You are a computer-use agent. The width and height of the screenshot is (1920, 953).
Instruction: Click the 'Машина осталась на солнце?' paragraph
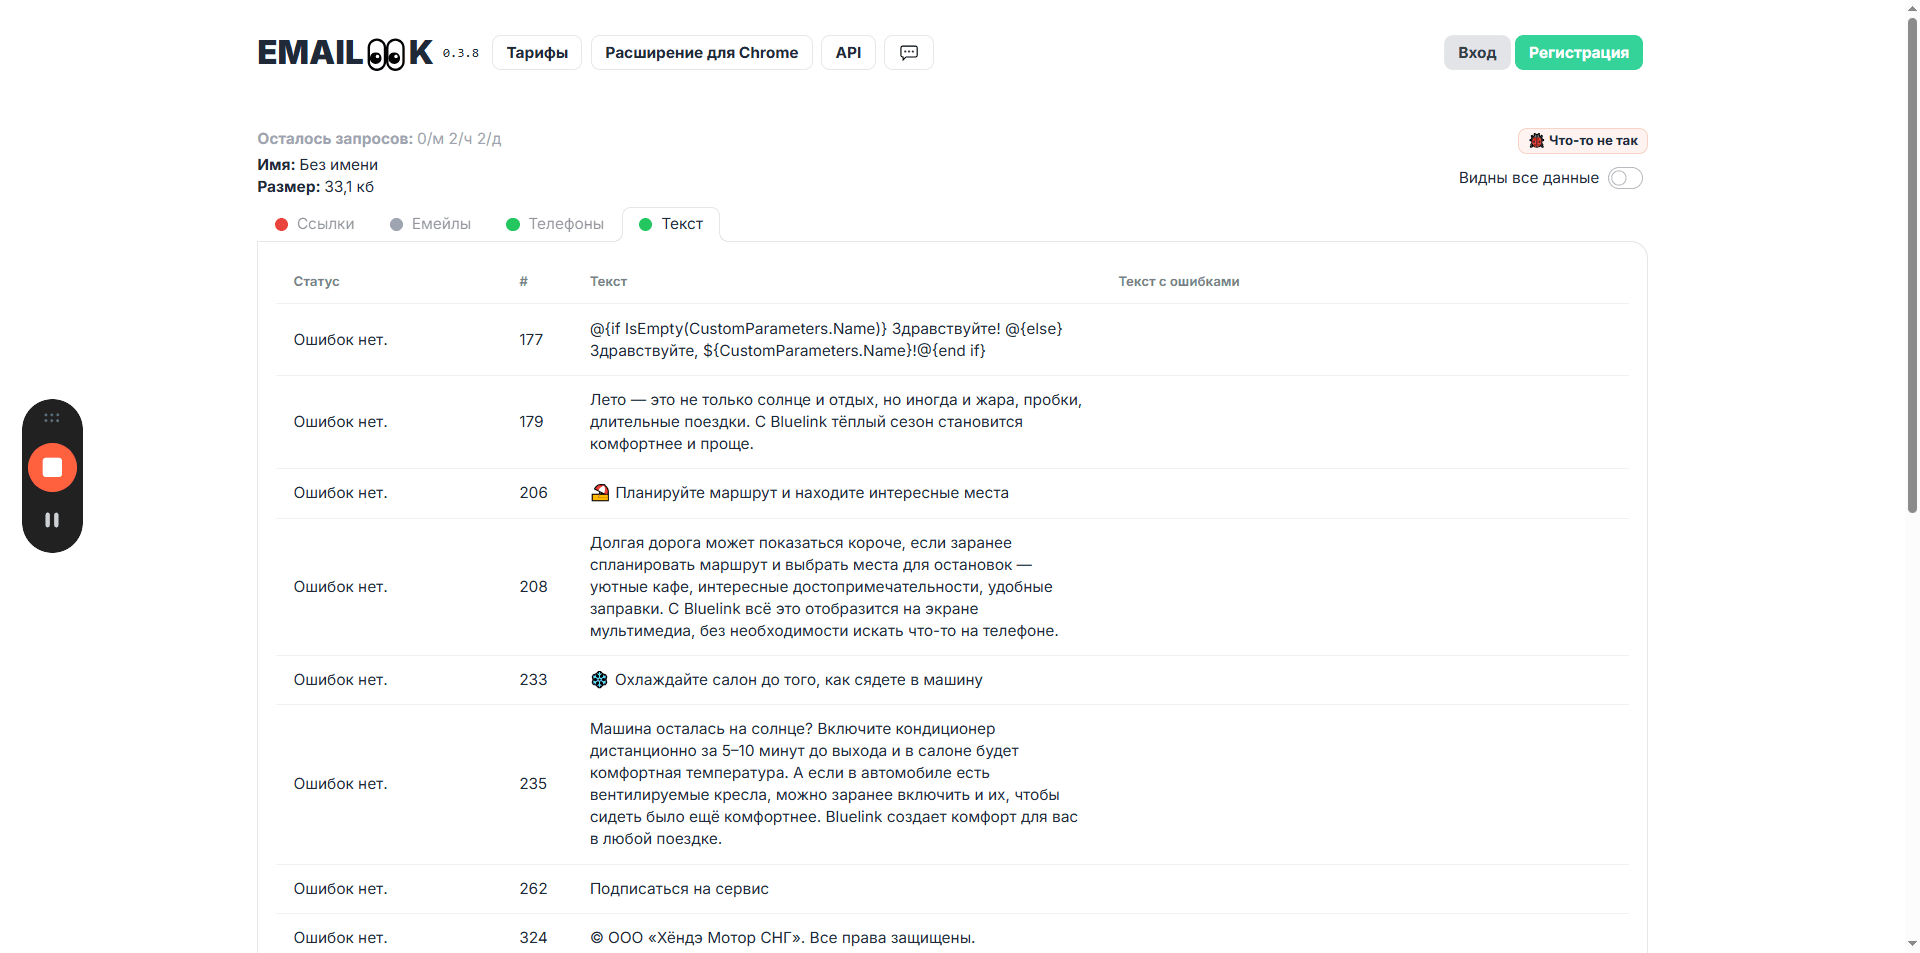(834, 784)
